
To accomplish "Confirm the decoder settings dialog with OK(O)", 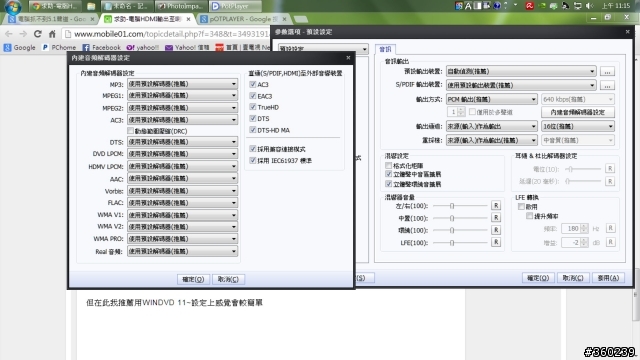I will 193,279.
